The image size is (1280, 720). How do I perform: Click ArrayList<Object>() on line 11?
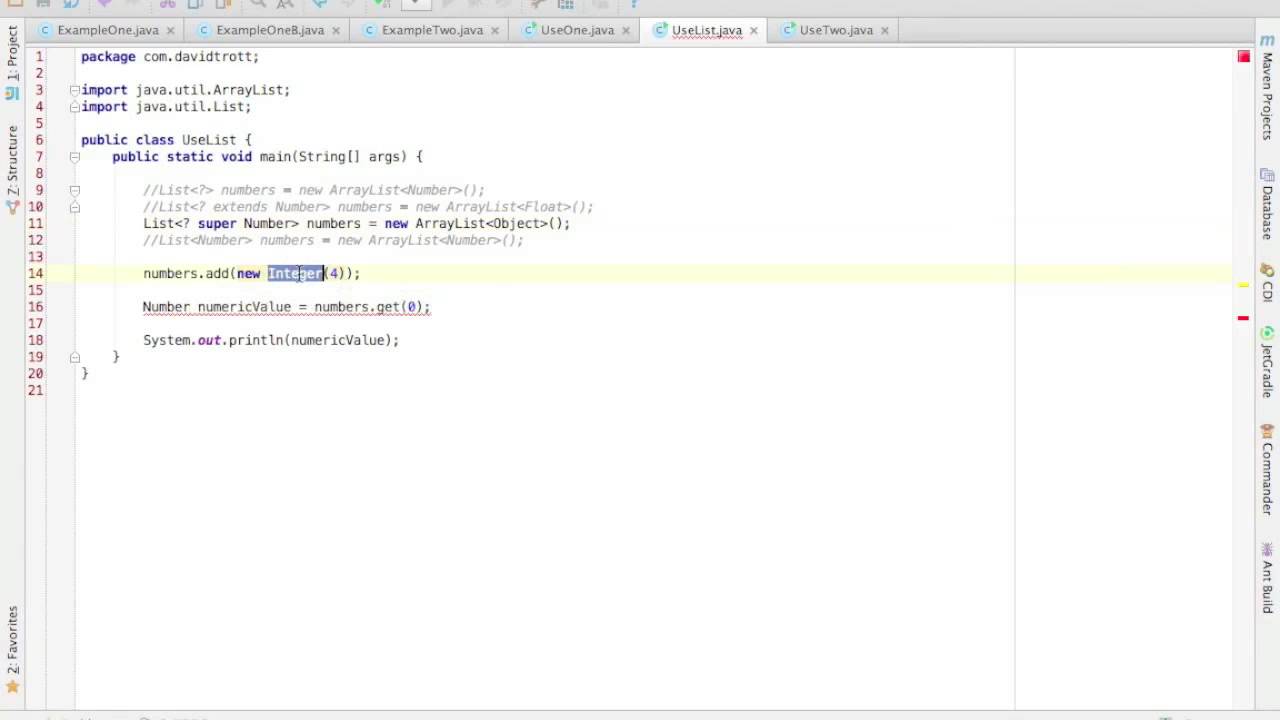coord(488,223)
